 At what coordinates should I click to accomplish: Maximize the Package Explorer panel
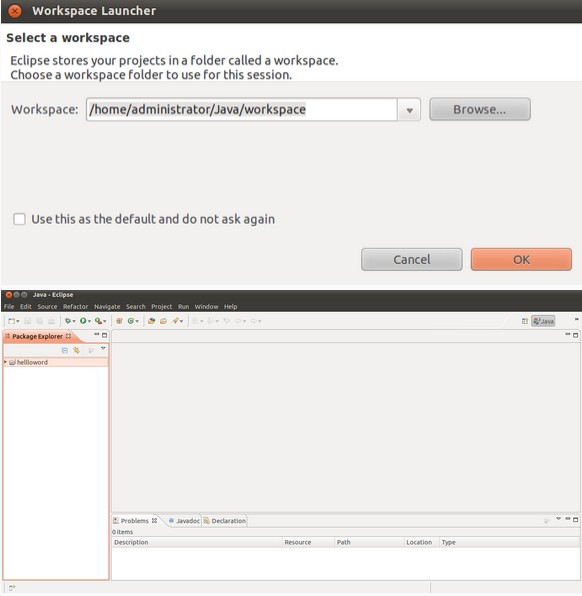coord(105,335)
